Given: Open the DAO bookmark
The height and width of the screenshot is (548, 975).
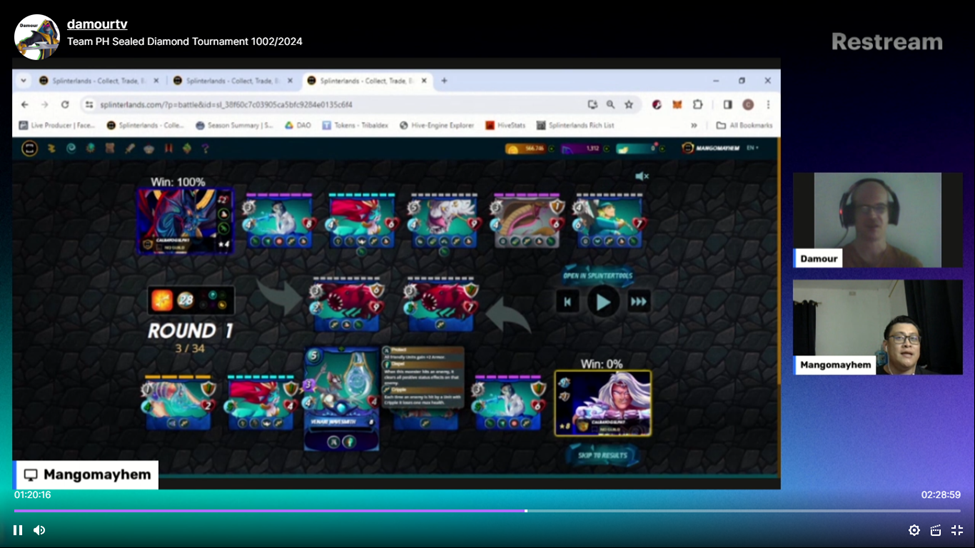Looking at the screenshot, I should click(x=298, y=125).
